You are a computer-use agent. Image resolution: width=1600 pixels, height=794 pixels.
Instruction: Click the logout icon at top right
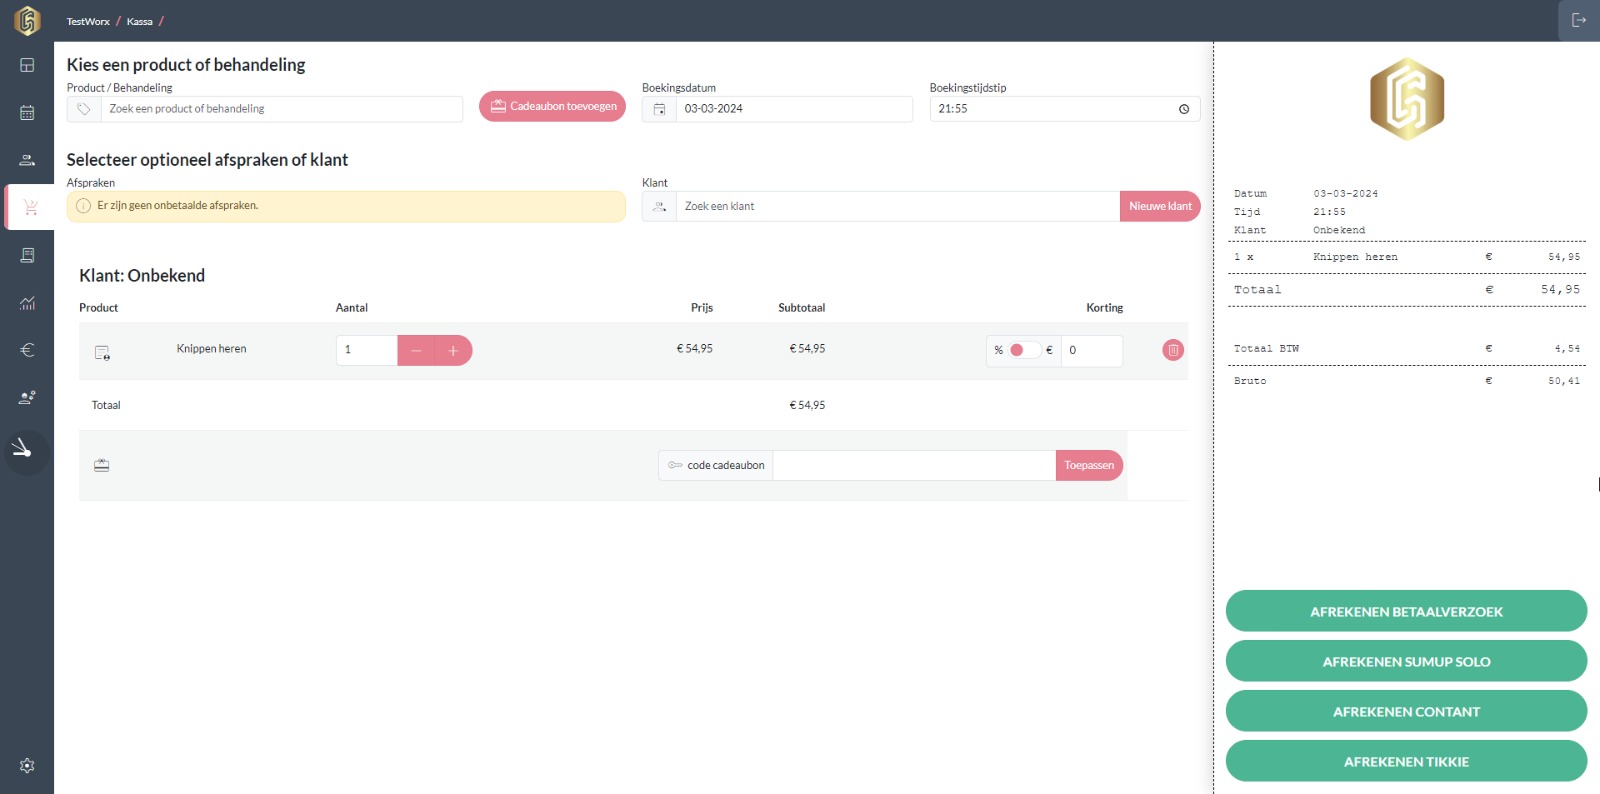click(1579, 20)
